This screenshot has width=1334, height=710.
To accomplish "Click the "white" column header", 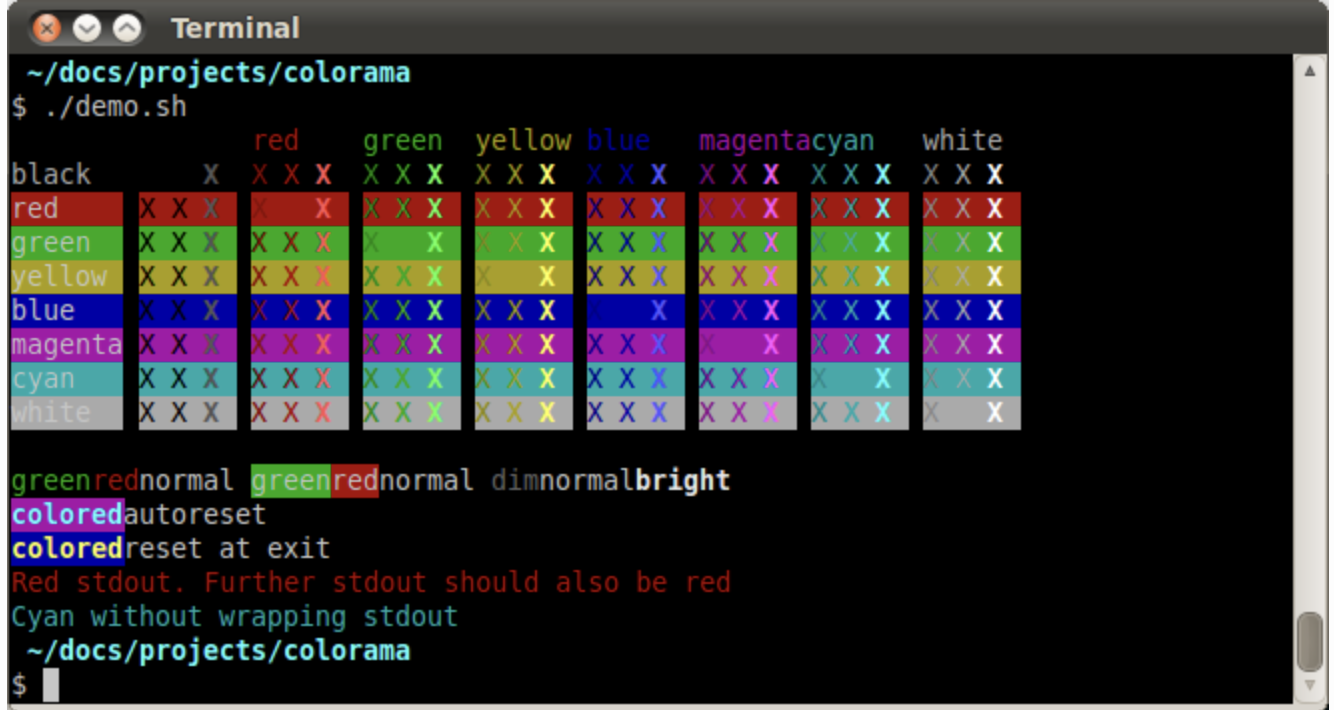I will tap(962, 140).
